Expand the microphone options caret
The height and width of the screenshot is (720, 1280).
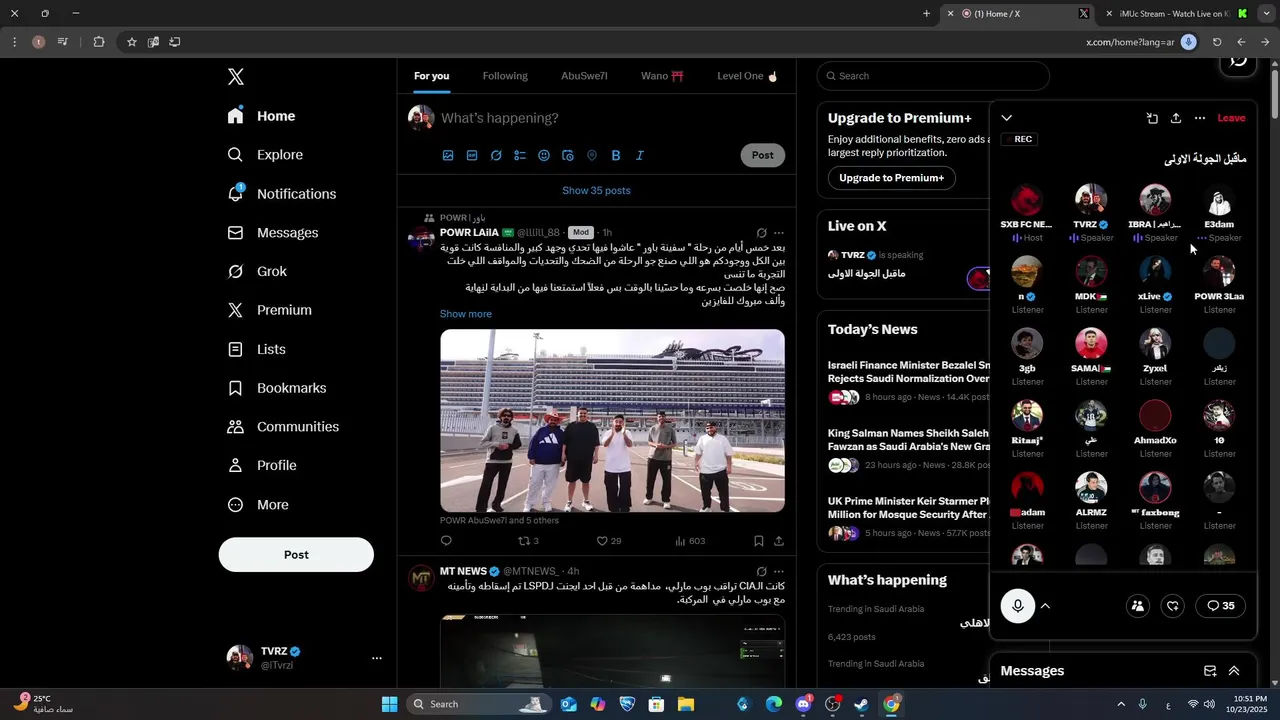click(x=1045, y=606)
